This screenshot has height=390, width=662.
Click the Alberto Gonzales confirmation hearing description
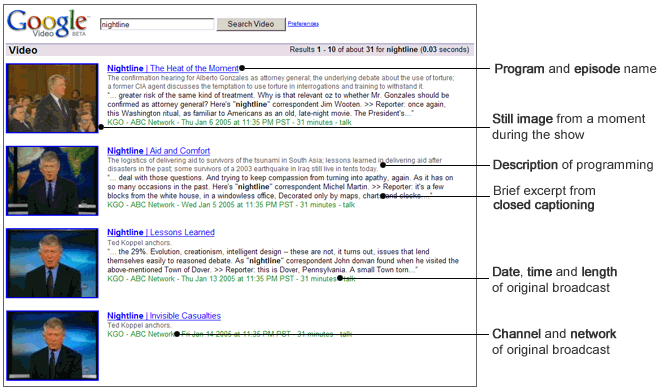pyautogui.click(x=281, y=82)
